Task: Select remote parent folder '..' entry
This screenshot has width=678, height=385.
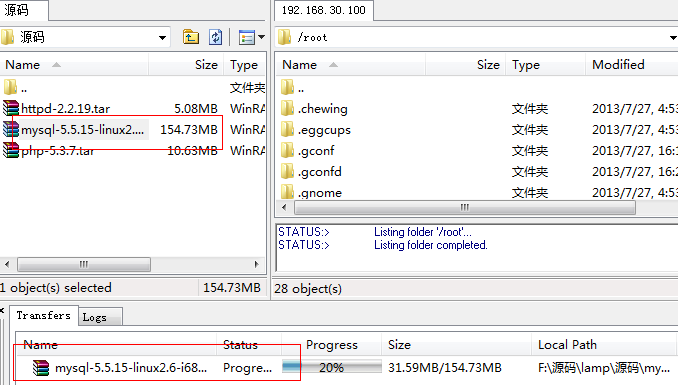Action: point(292,88)
